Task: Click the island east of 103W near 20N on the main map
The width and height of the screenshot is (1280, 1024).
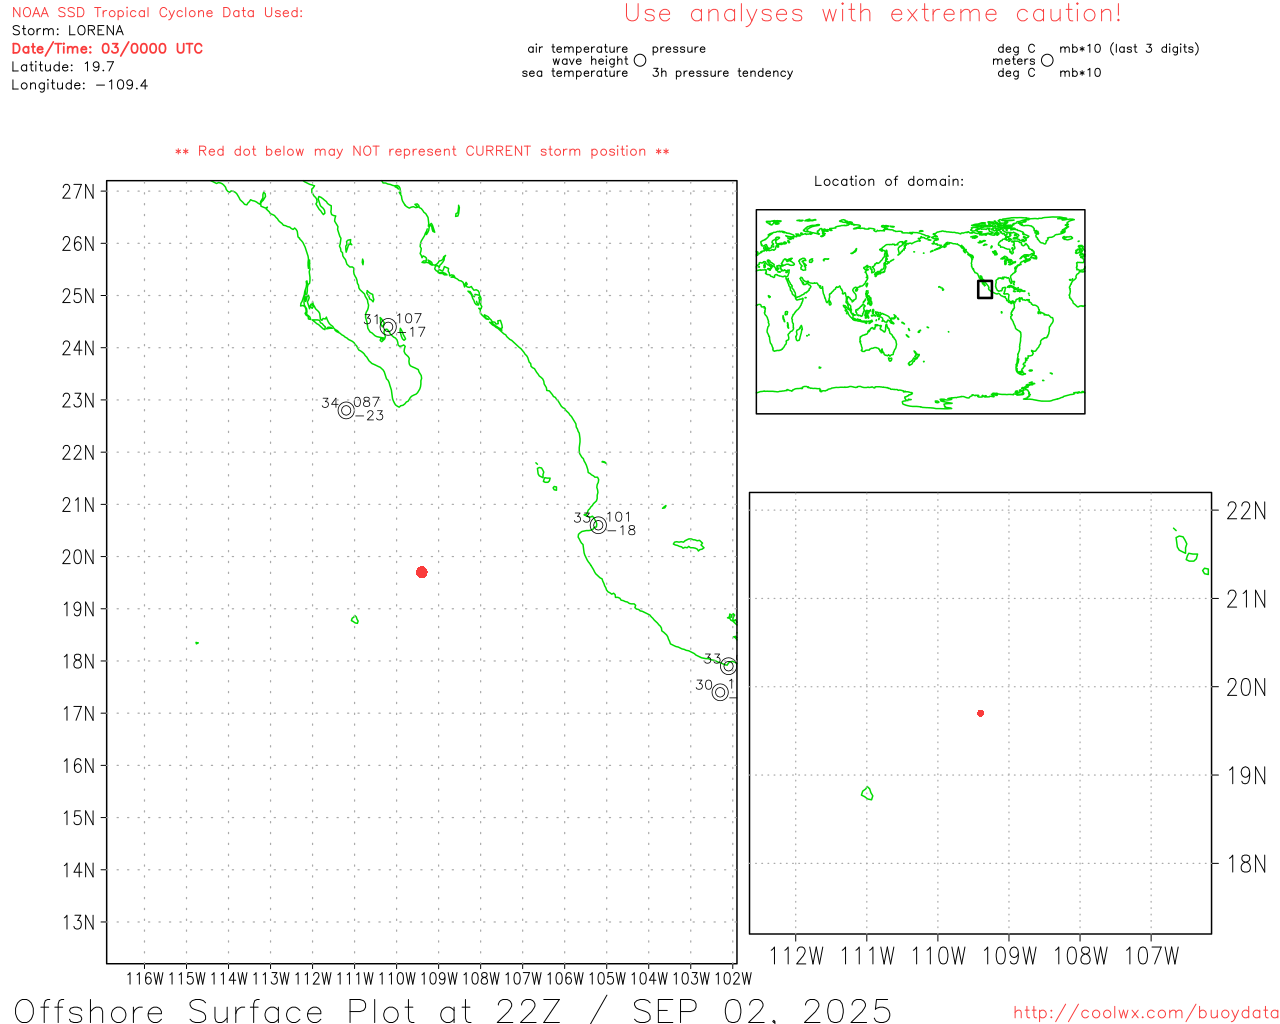Action: tap(689, 545)
